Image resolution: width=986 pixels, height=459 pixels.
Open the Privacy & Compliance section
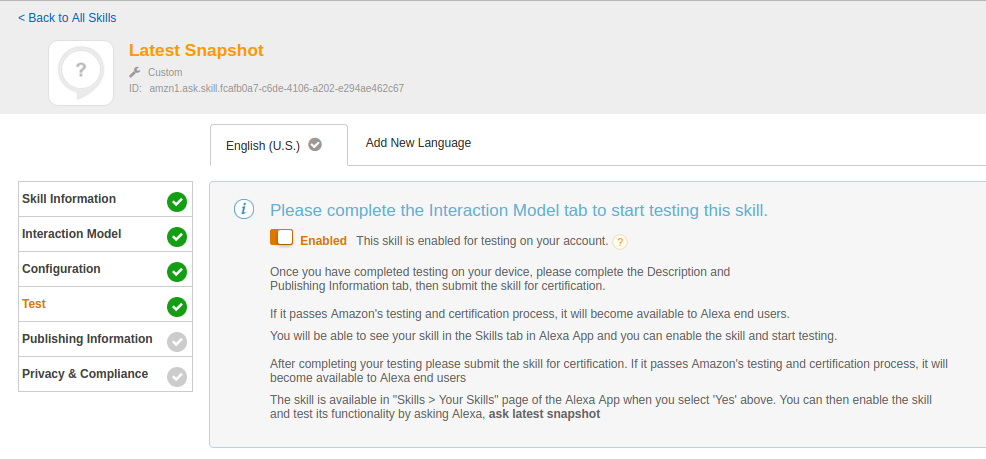click(106, 374)
